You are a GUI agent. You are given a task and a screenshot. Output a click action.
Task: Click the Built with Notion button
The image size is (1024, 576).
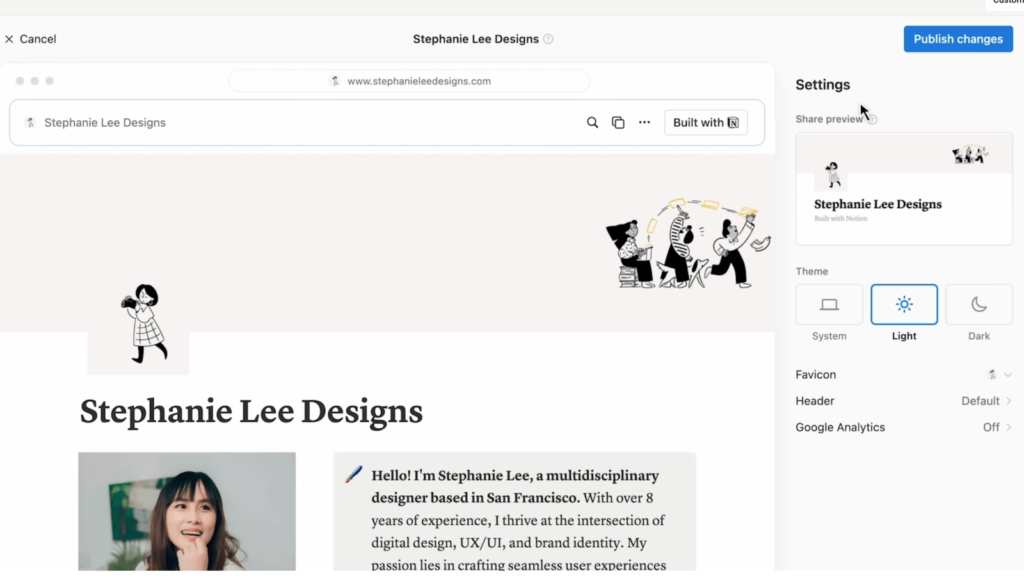coord(705,123)
